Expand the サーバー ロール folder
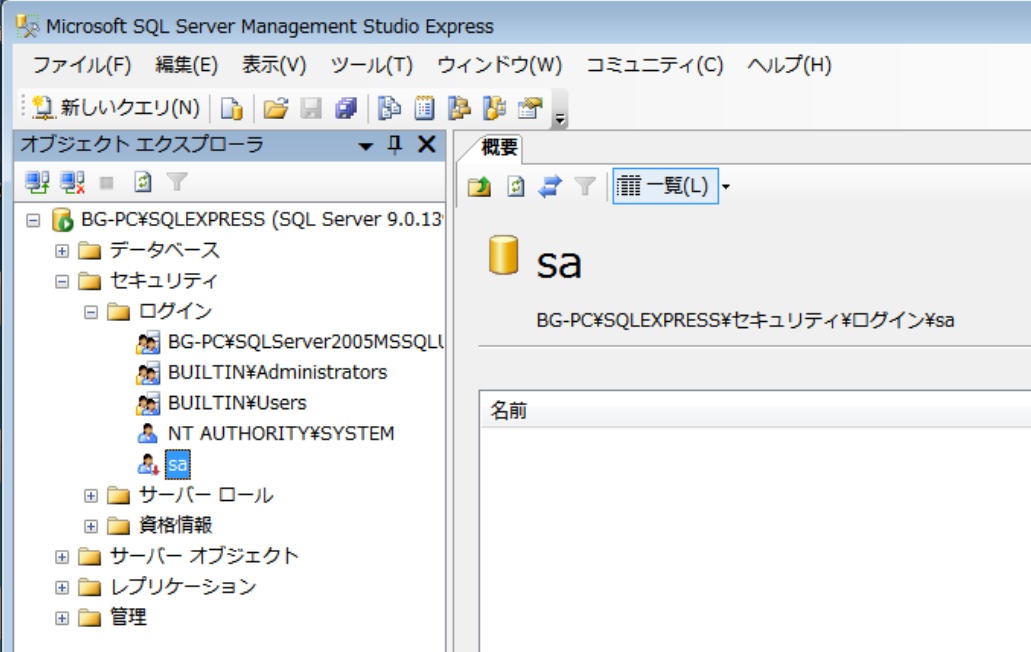The height and width of the screenshot is (652, 1031). tap(91, 496)
